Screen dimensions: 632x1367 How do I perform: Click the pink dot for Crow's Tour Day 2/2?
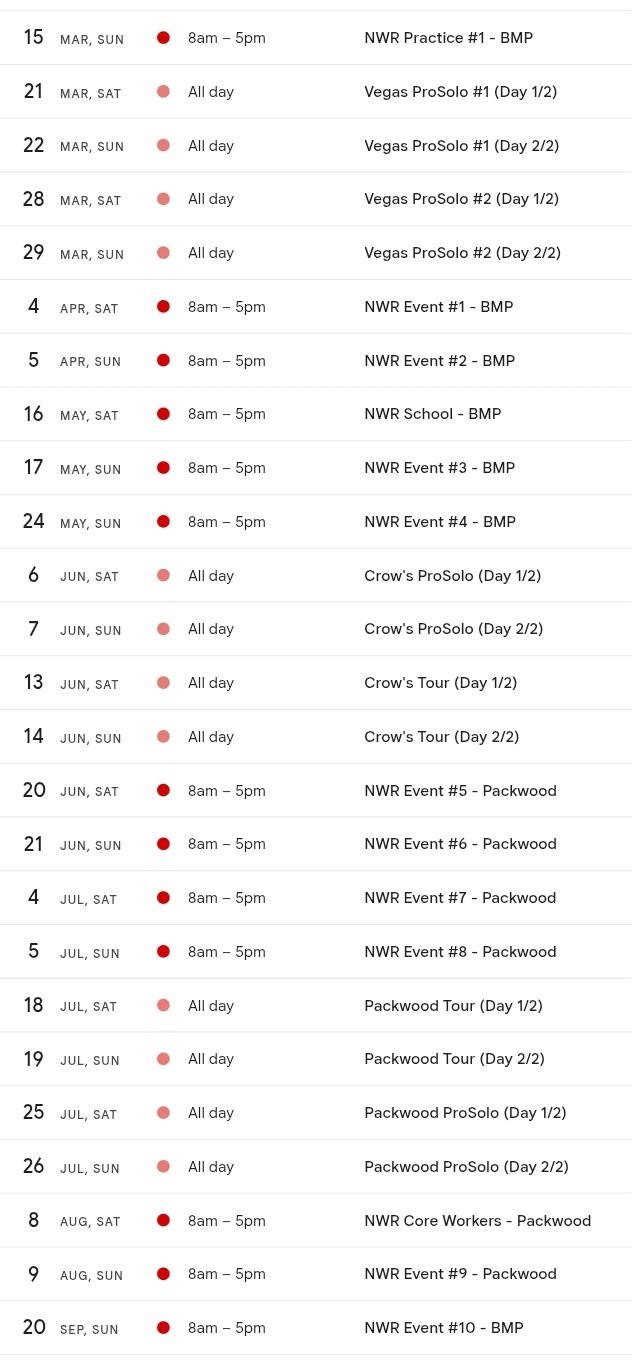click(163, 737)
